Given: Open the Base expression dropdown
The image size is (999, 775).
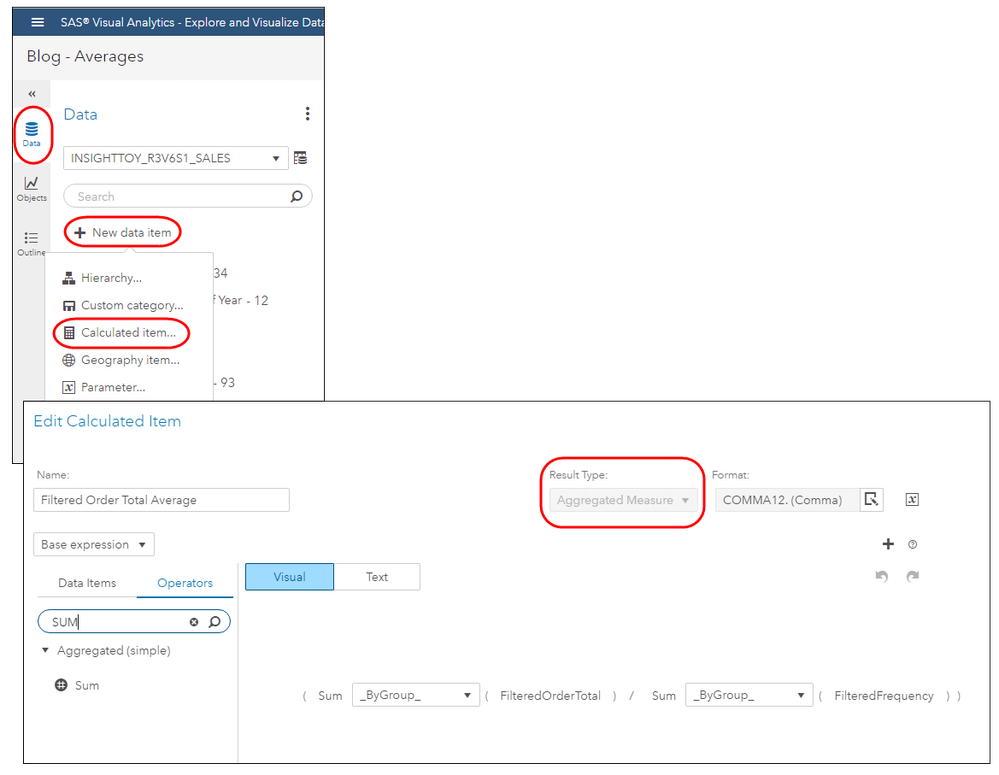Looking at the screenshot, I should click(x=94, y=544).
